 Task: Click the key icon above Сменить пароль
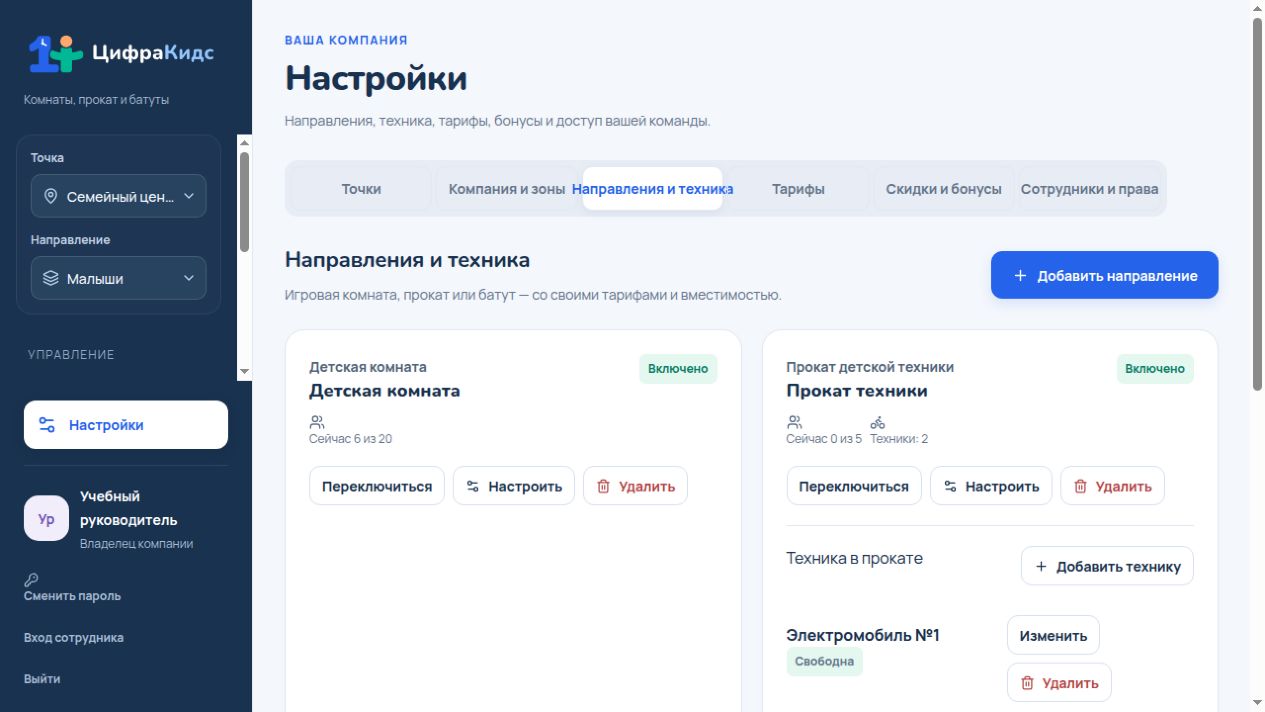tap(31, 579)
